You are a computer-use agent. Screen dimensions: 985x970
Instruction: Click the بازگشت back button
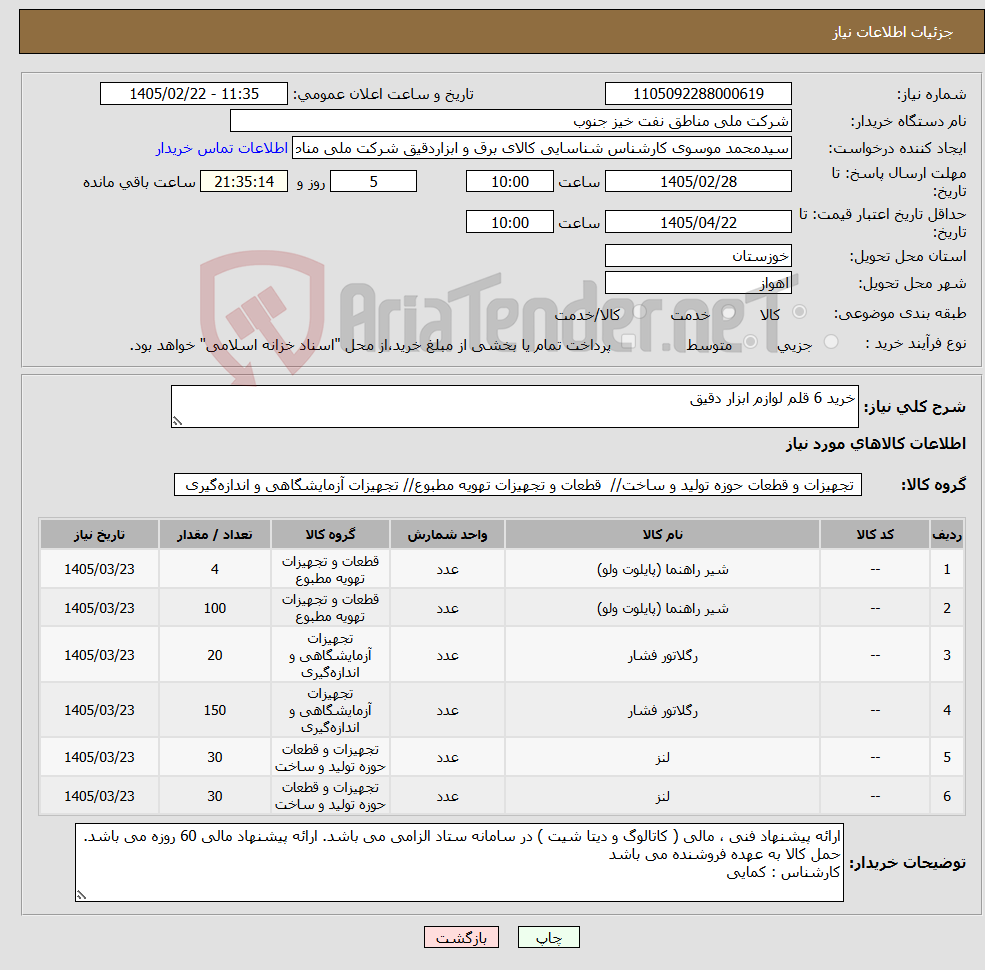[461, 937]
